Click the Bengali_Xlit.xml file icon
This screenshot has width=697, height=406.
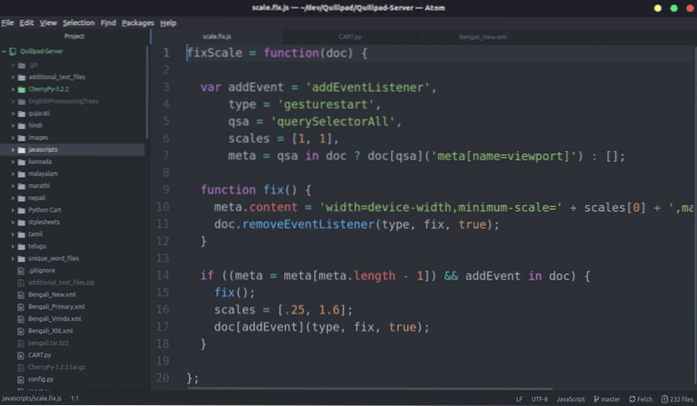[x=20, y=330]
